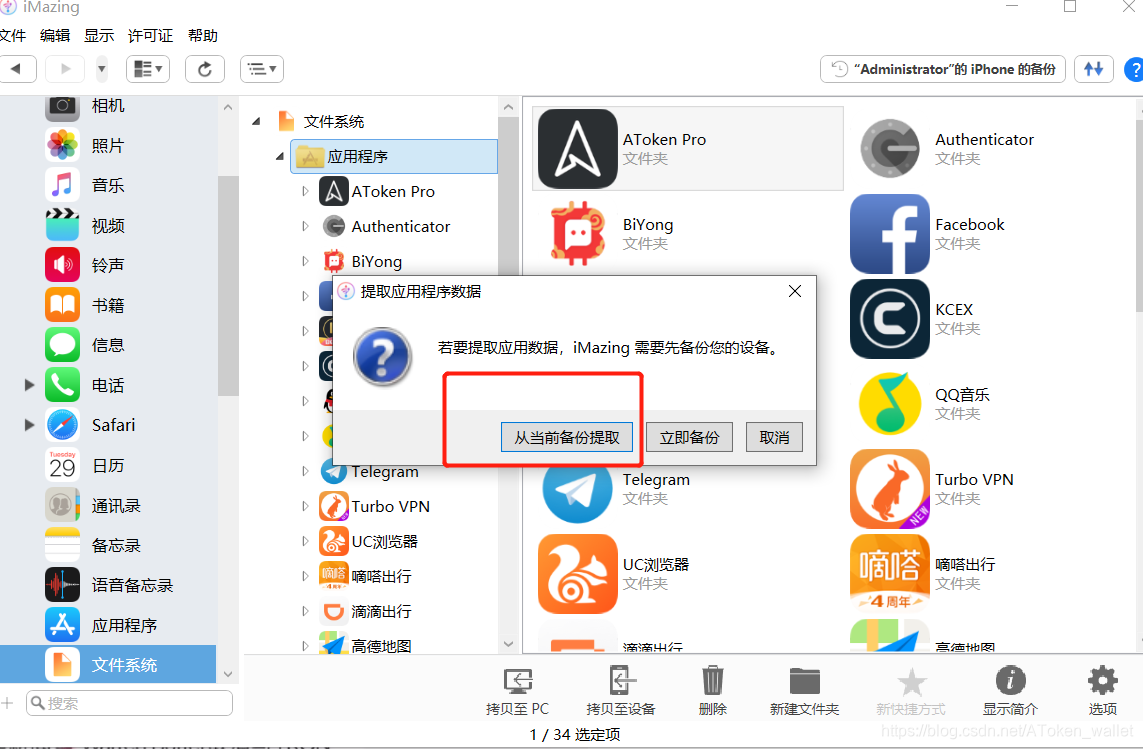Open the 帮助 menu
The image size is (1143, 749).
coord(203,36)
